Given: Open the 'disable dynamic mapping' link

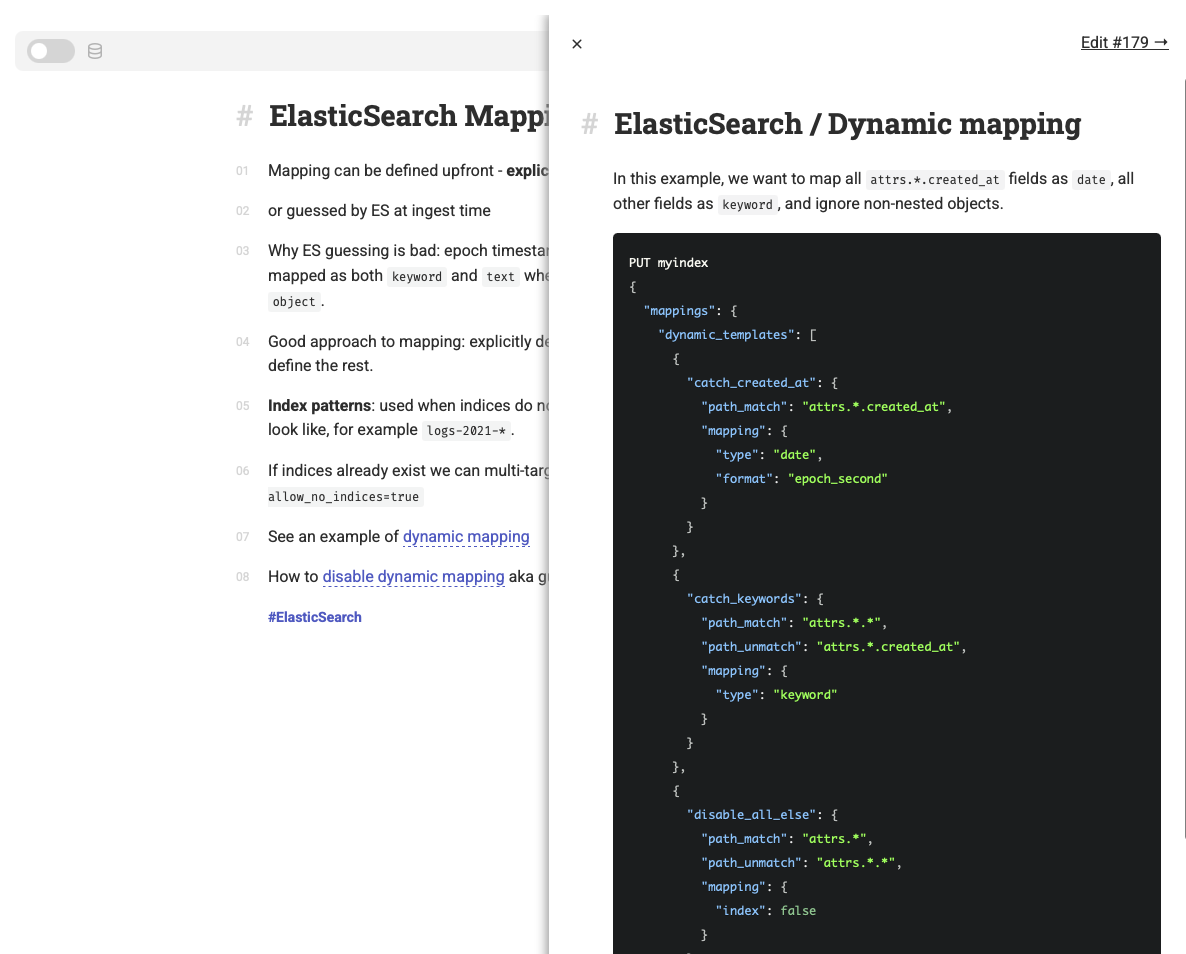Looking at the screenshot, I should click(x=413, y=577).
